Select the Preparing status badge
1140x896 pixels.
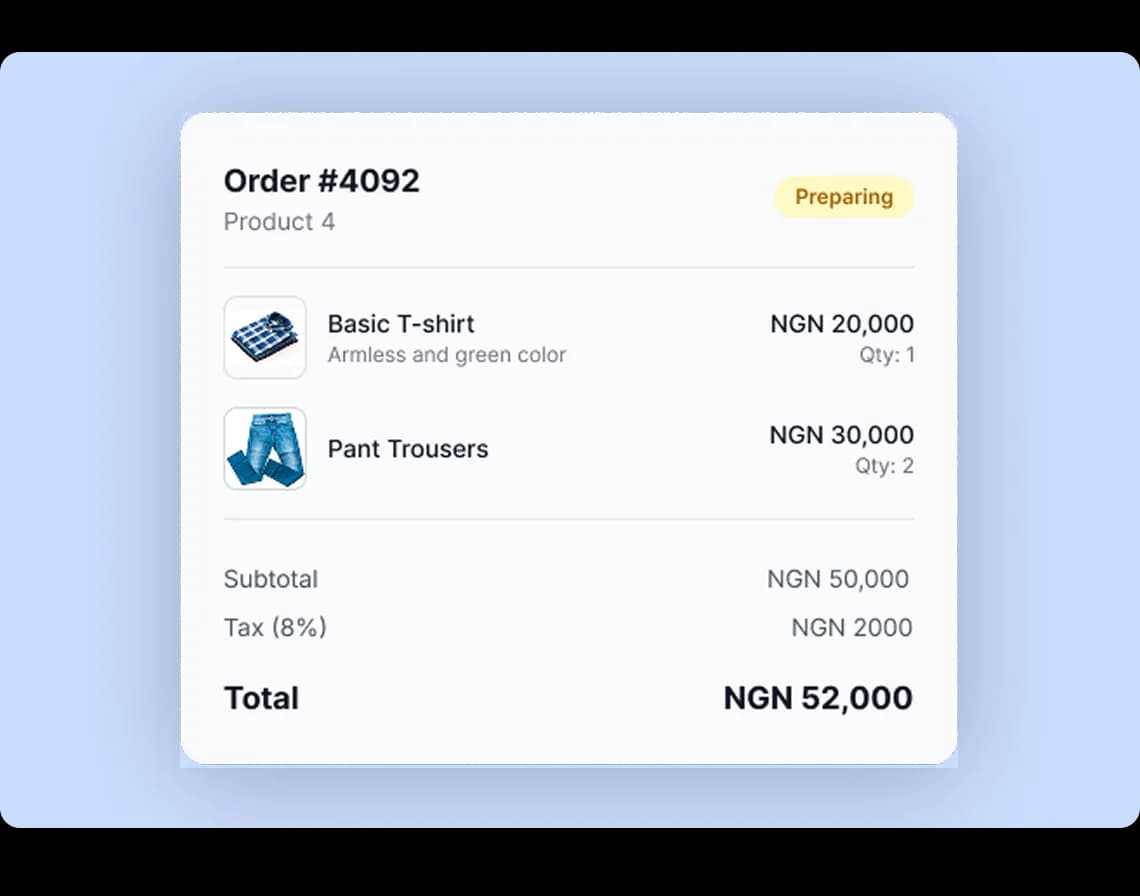click(x=844, y=197)
